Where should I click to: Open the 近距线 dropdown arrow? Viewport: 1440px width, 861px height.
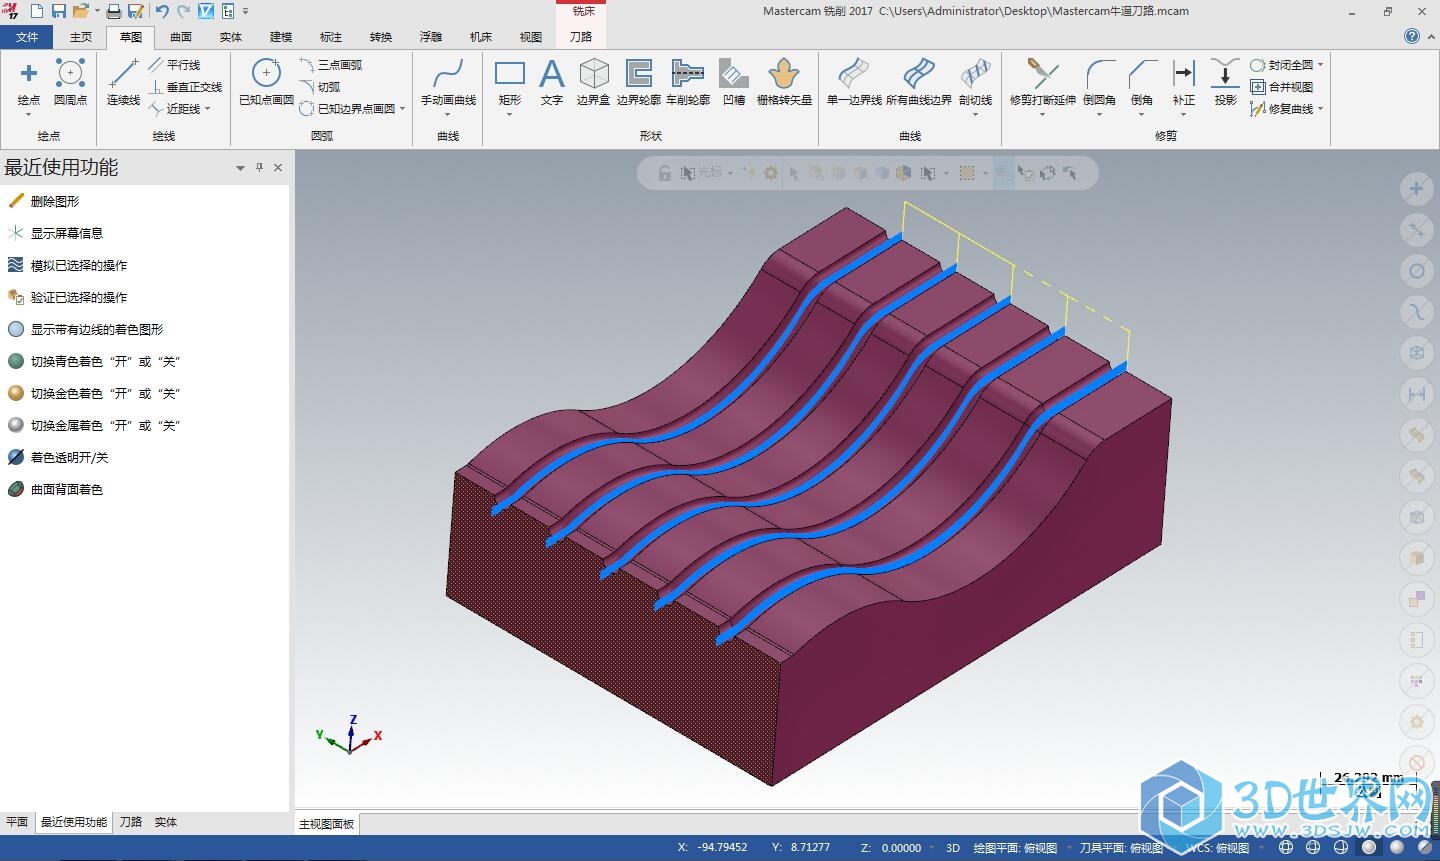click(x=208, y=109)
